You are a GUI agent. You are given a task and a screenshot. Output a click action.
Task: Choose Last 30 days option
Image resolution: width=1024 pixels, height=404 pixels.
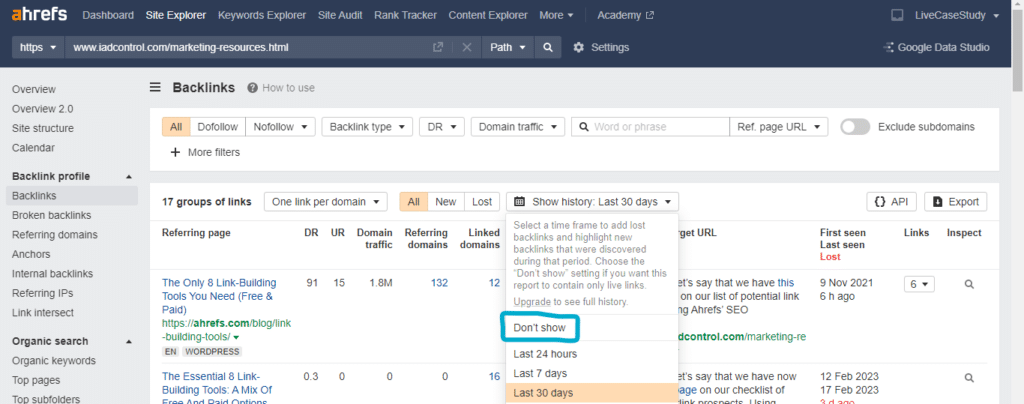(592, 393)
